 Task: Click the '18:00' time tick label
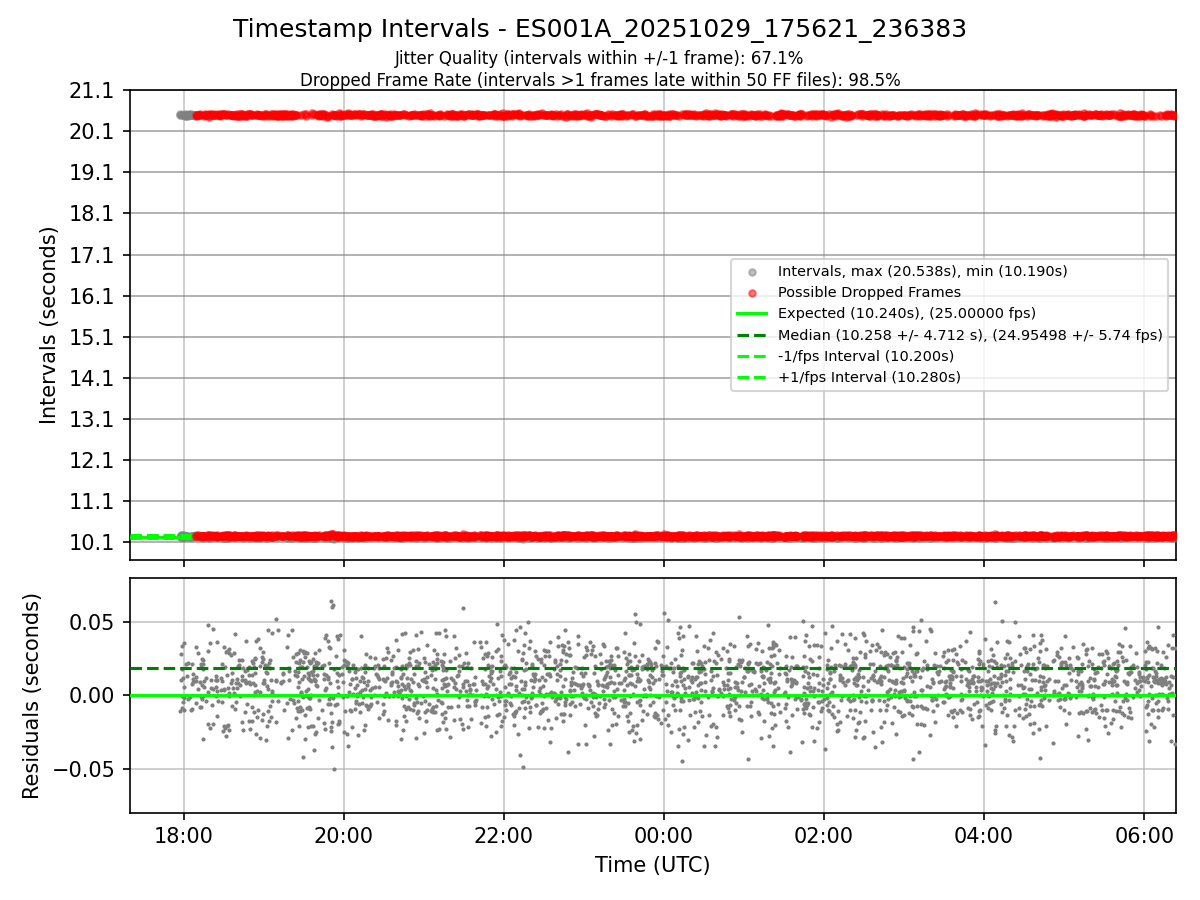coord(183,835)
